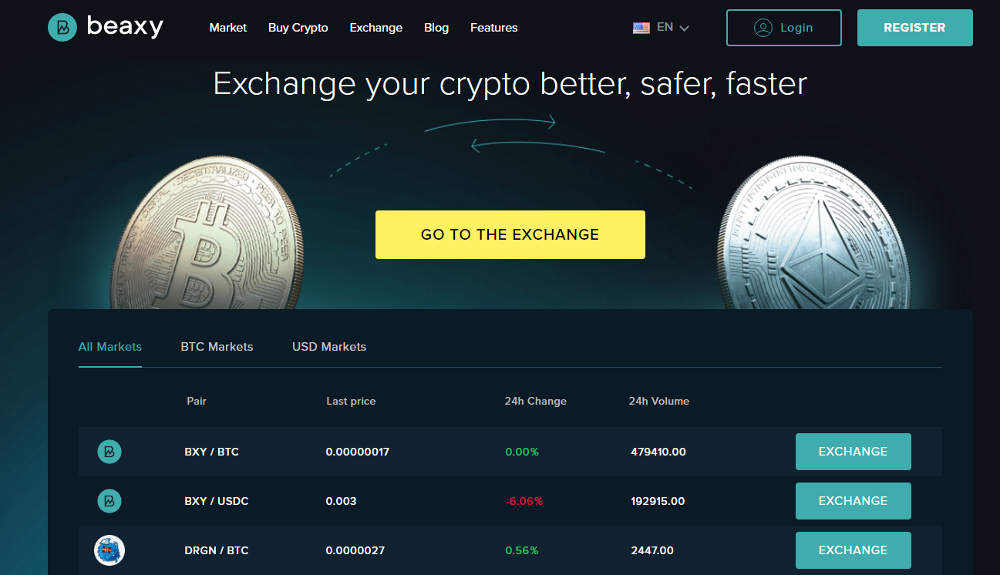Select the All Markets tab
The width and height of the screenshot is (1000, 575).
pyautogui.click(x=110, y=347)
